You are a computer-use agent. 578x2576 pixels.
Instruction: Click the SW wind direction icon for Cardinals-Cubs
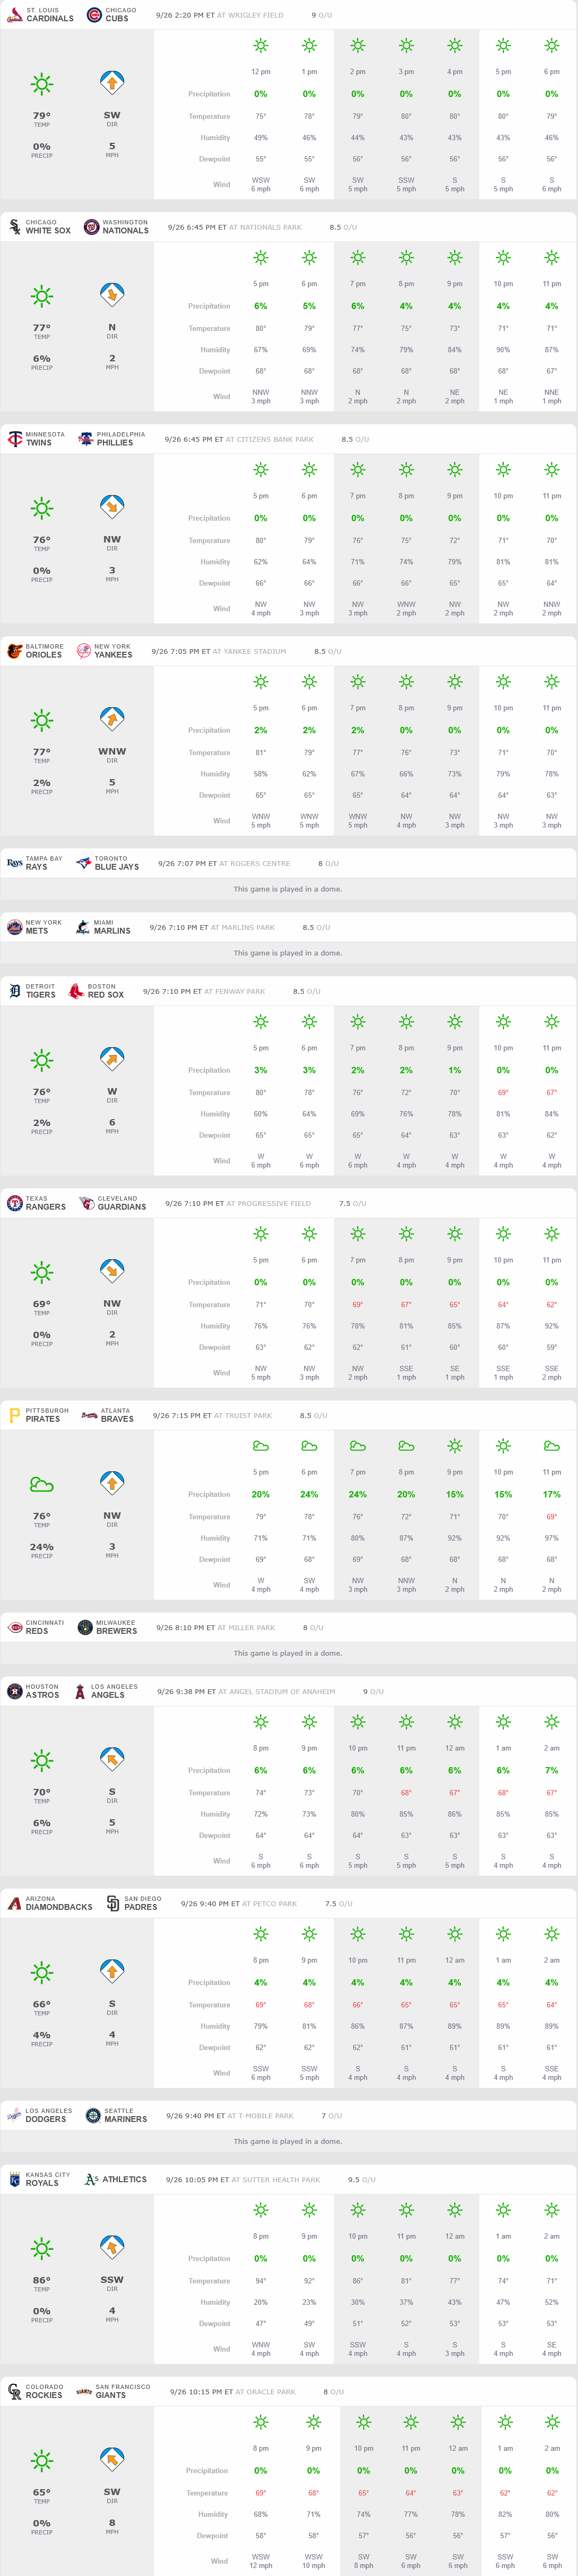pos(112,83)
